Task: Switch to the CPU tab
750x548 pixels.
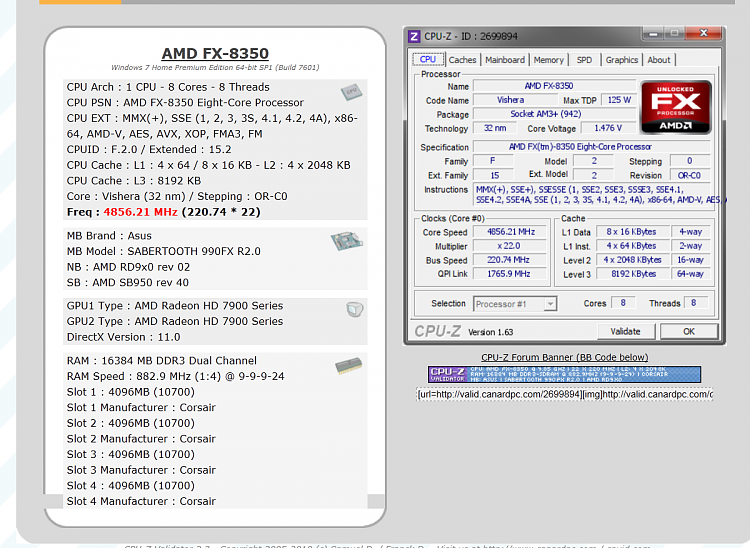Action: (x=428, y=59)
